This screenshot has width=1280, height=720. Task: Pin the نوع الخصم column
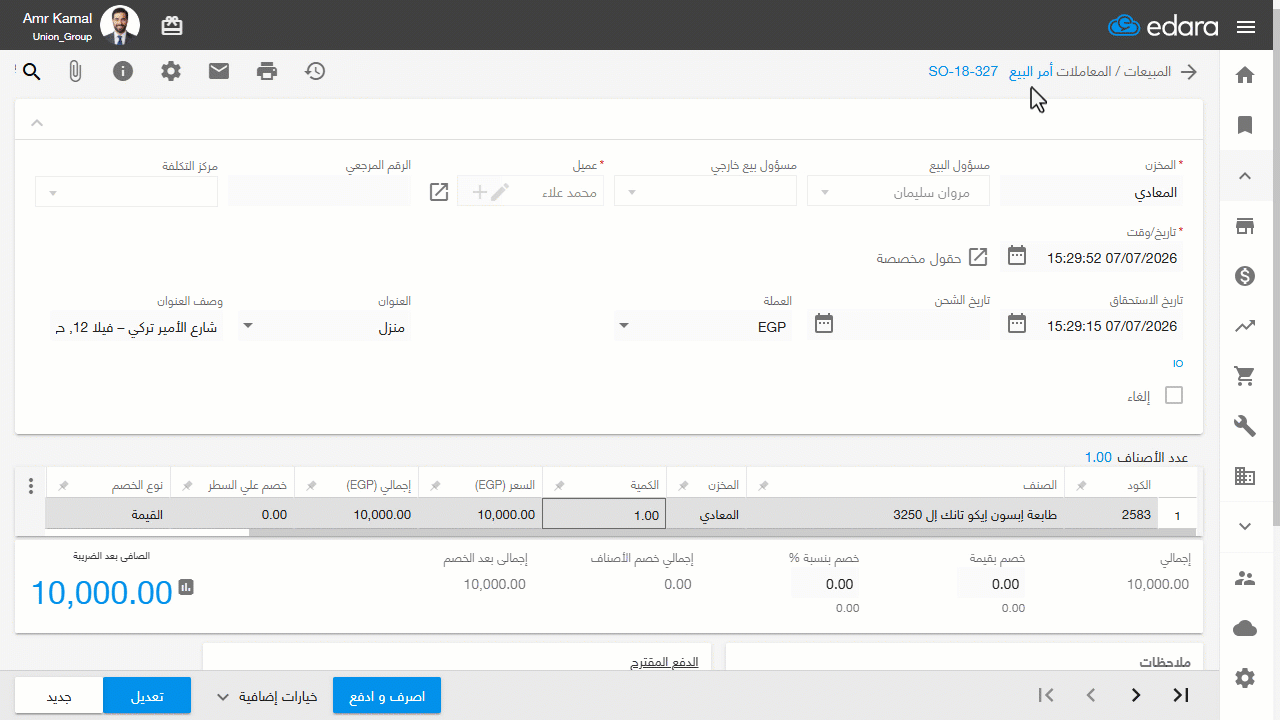(63, 485)
